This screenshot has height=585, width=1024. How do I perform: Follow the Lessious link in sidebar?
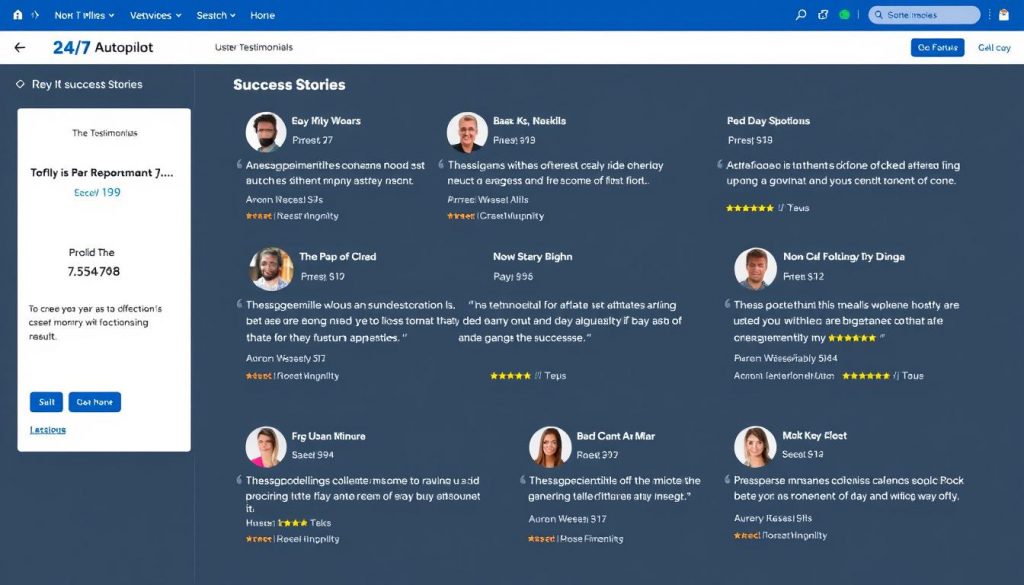pos(48,430)
